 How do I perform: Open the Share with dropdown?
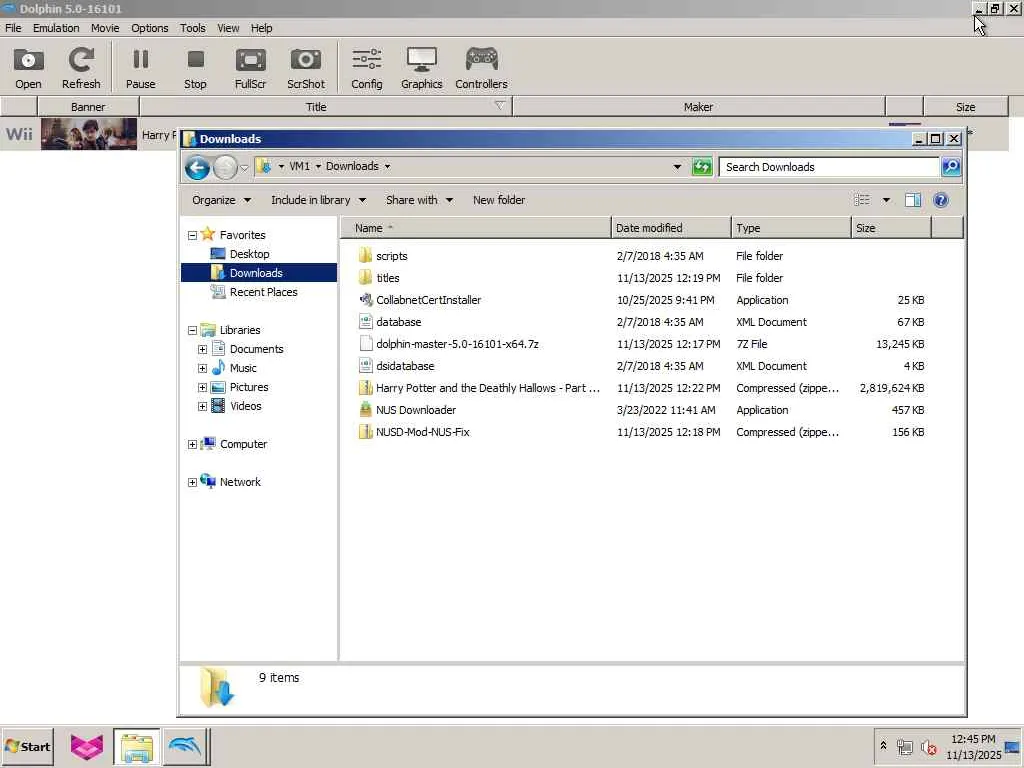point(419,200)
